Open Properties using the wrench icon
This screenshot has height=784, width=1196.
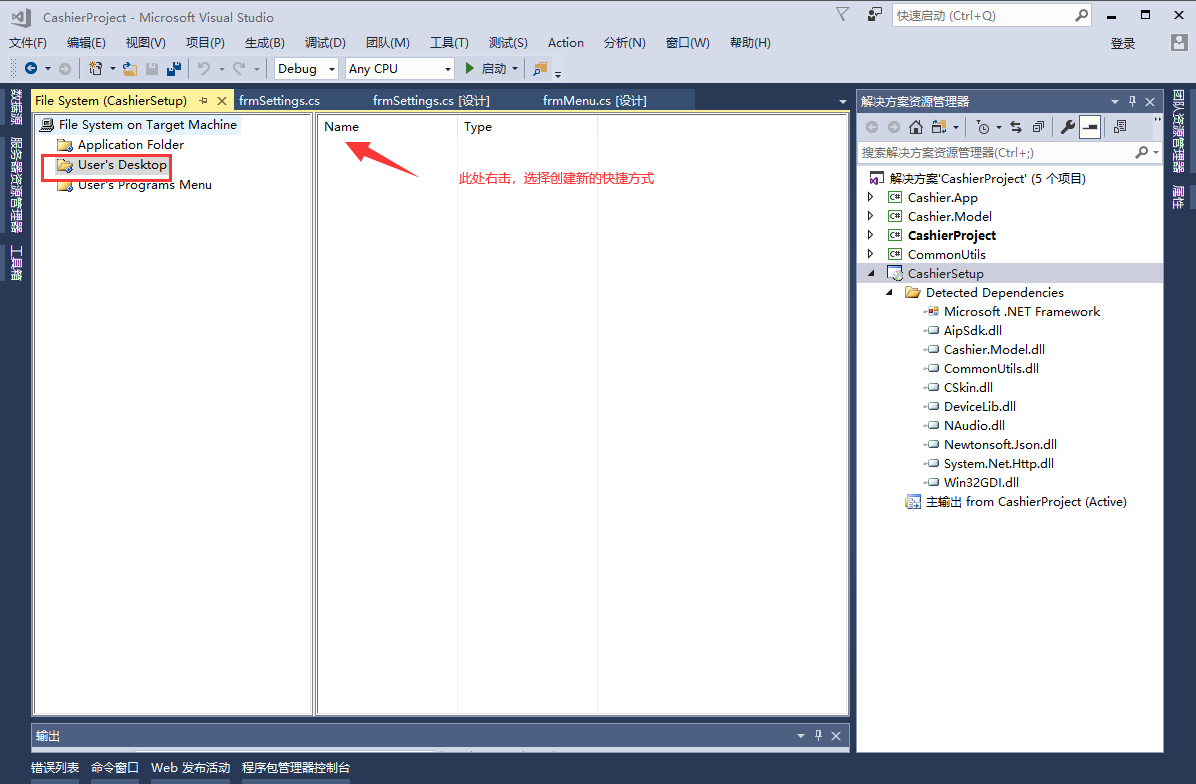(1068, 127)
